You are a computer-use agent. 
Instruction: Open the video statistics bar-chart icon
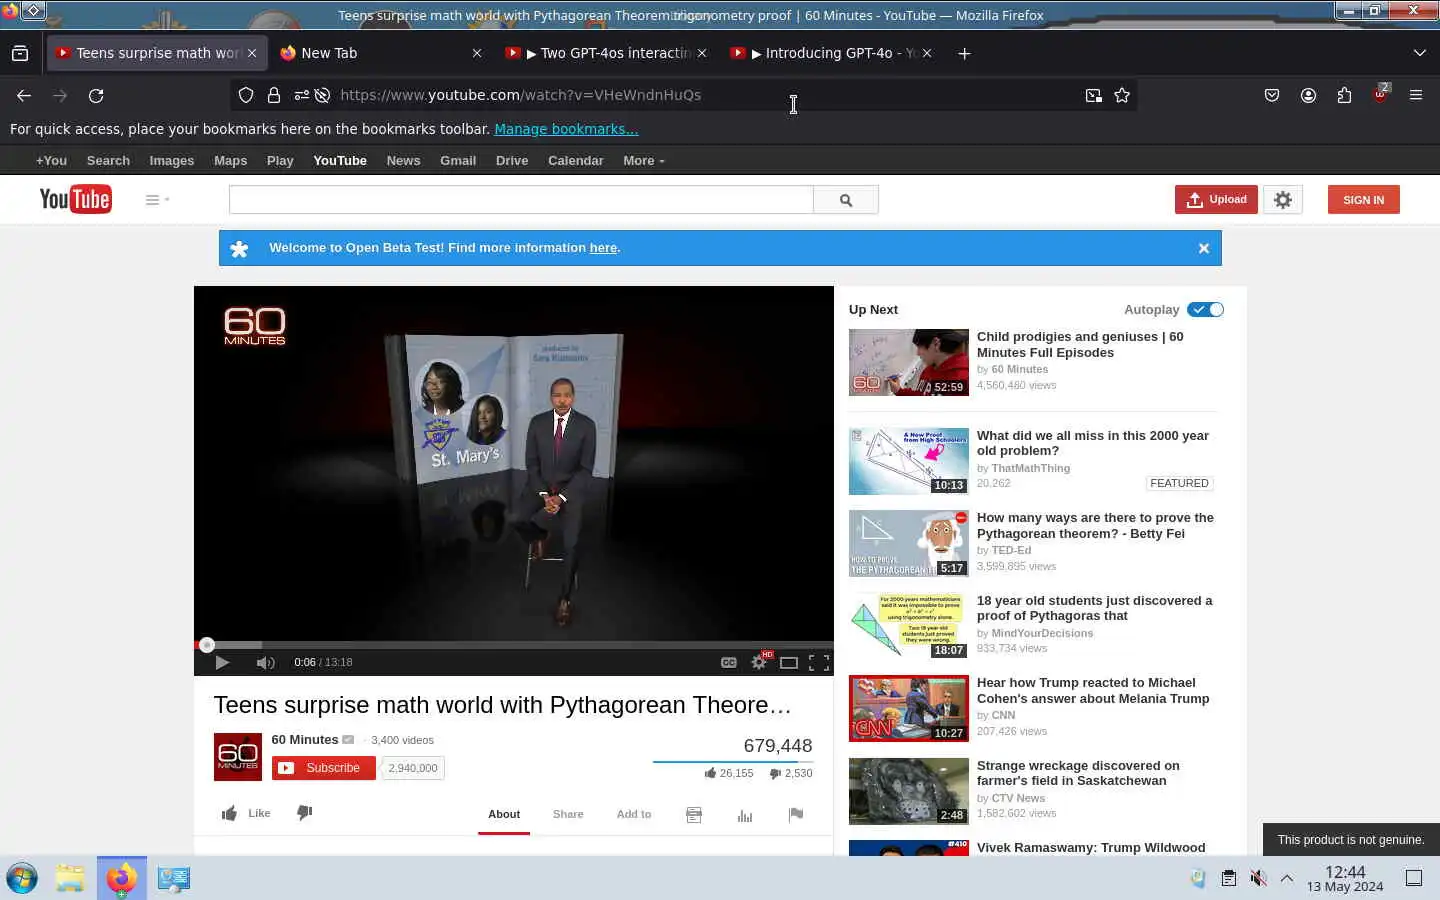[745, 815]
